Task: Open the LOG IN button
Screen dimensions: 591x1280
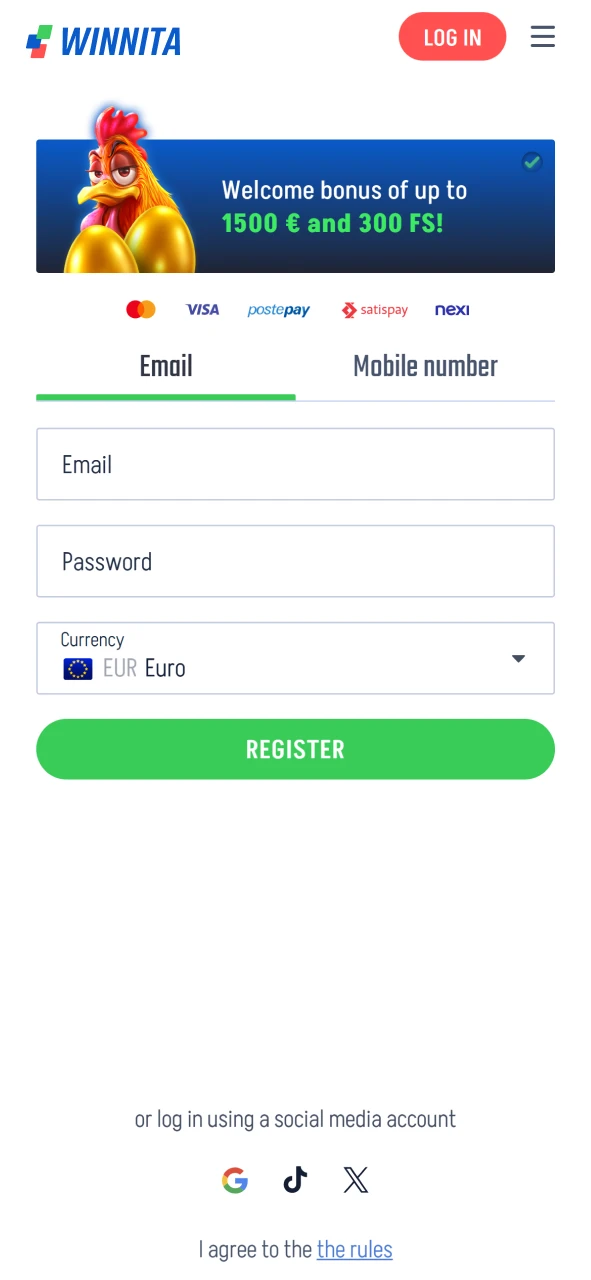Action: click(452, 36)
